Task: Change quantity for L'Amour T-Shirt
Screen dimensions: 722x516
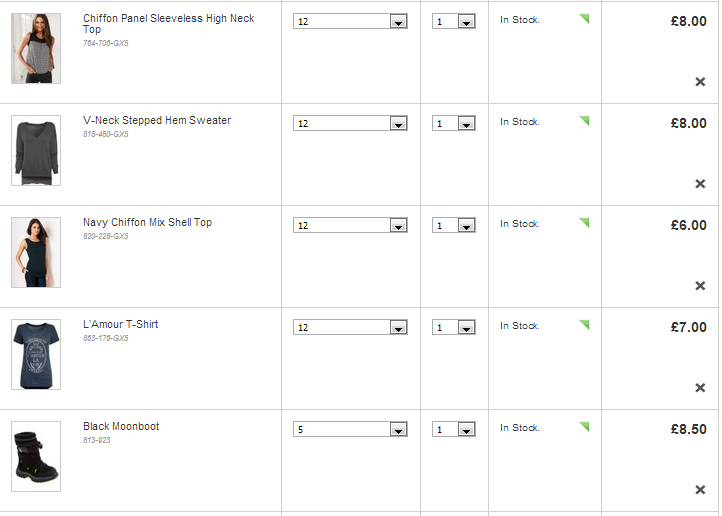Action: pos(454,327)
